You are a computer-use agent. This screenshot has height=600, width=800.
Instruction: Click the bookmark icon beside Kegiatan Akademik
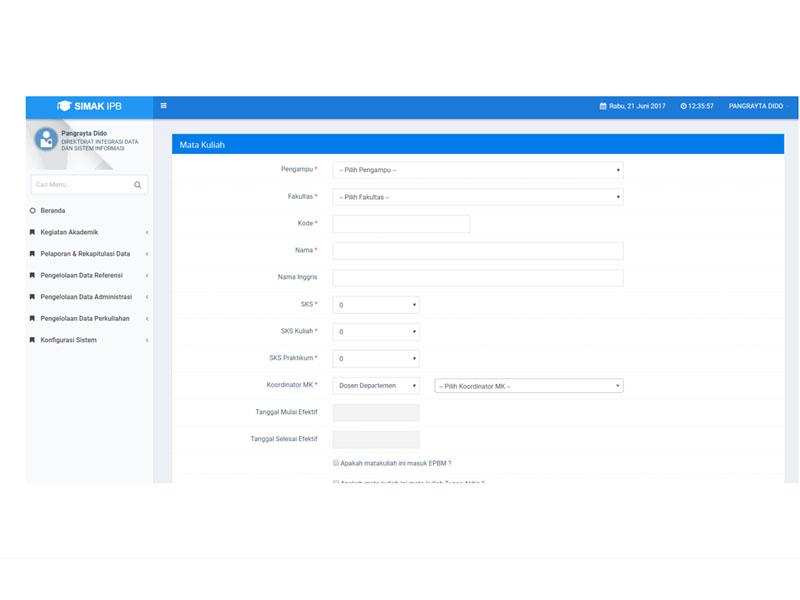coord(33,232)
